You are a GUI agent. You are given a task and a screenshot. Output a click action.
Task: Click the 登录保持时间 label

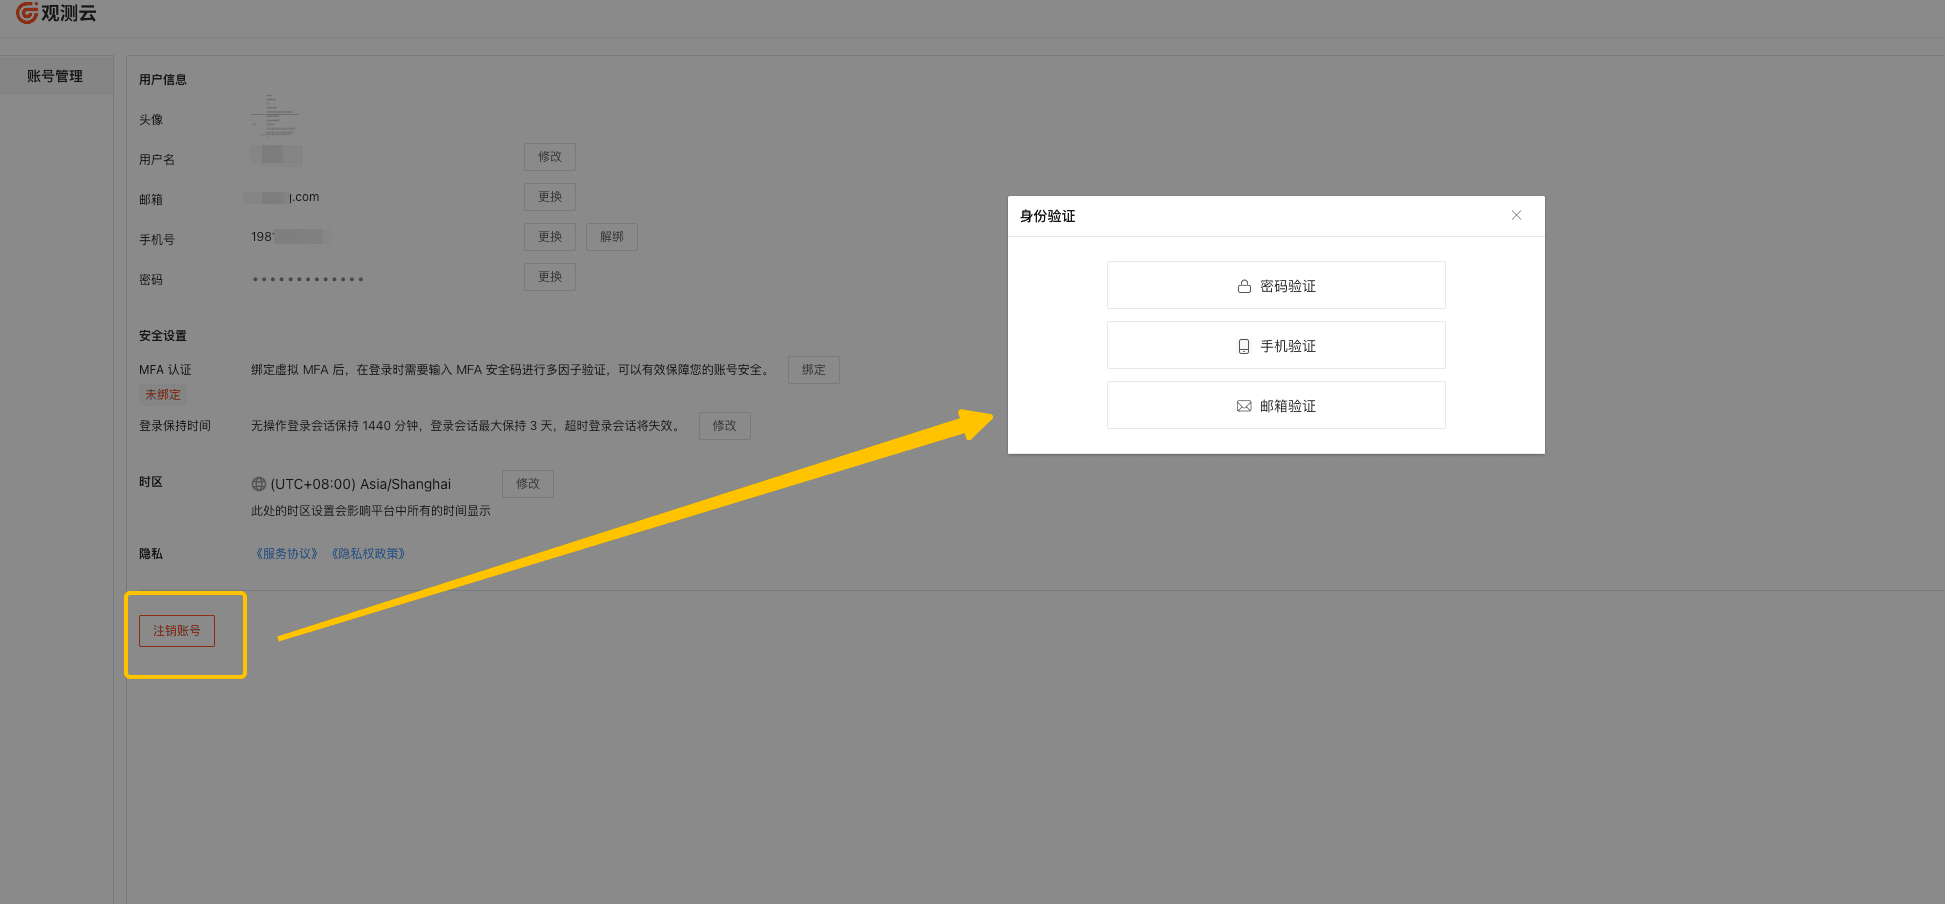175,426
